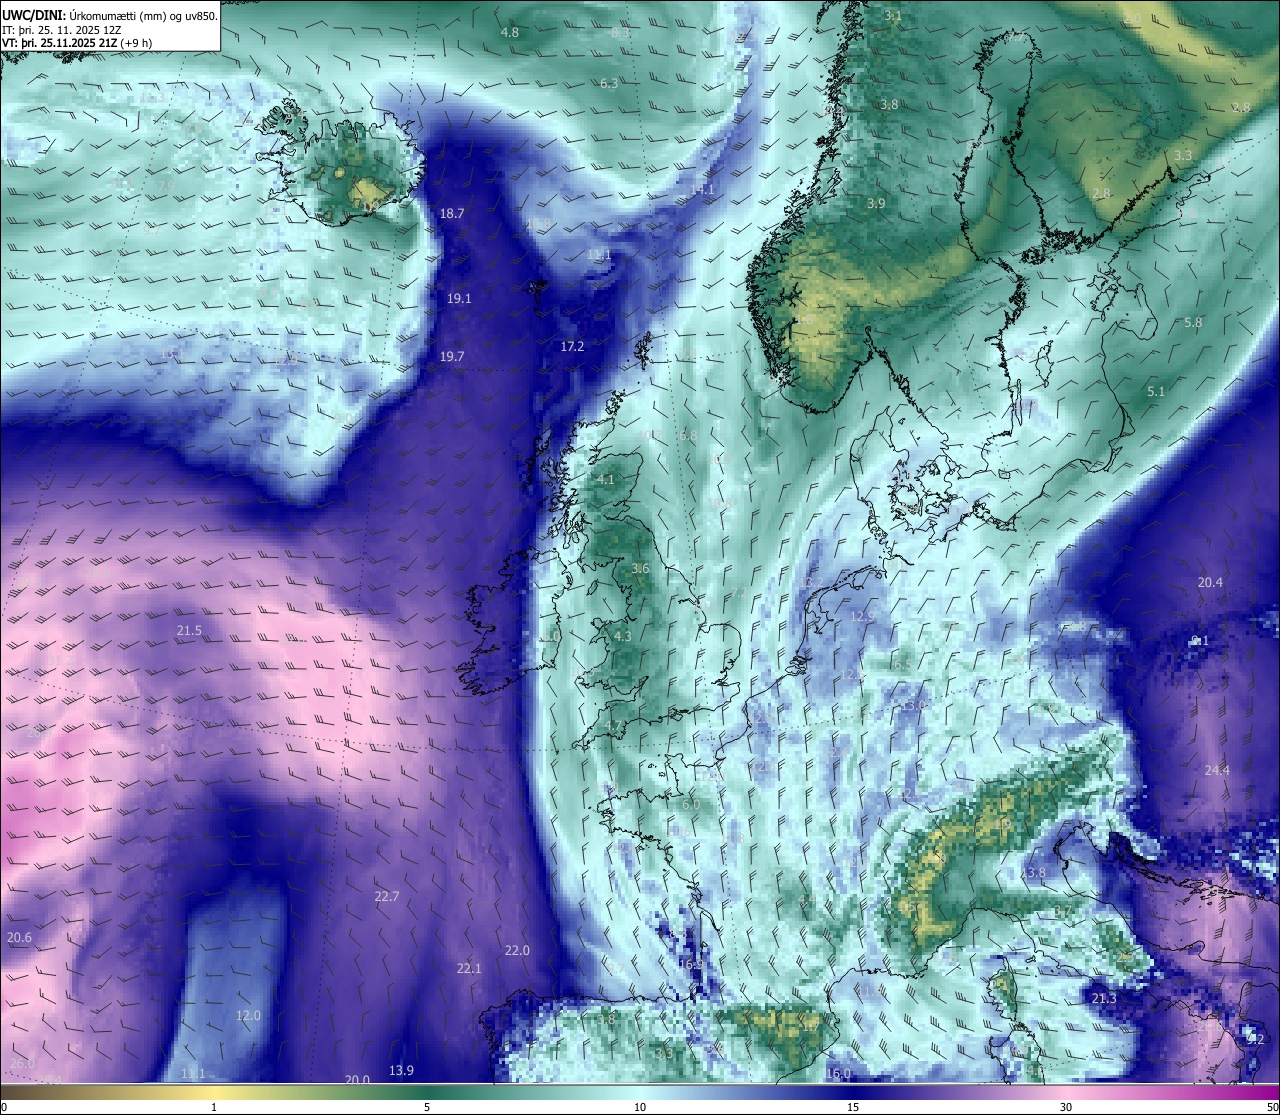Click the color scale tick label '5'
This screenshot has width=1280, height=1115.
point(427,1107)
